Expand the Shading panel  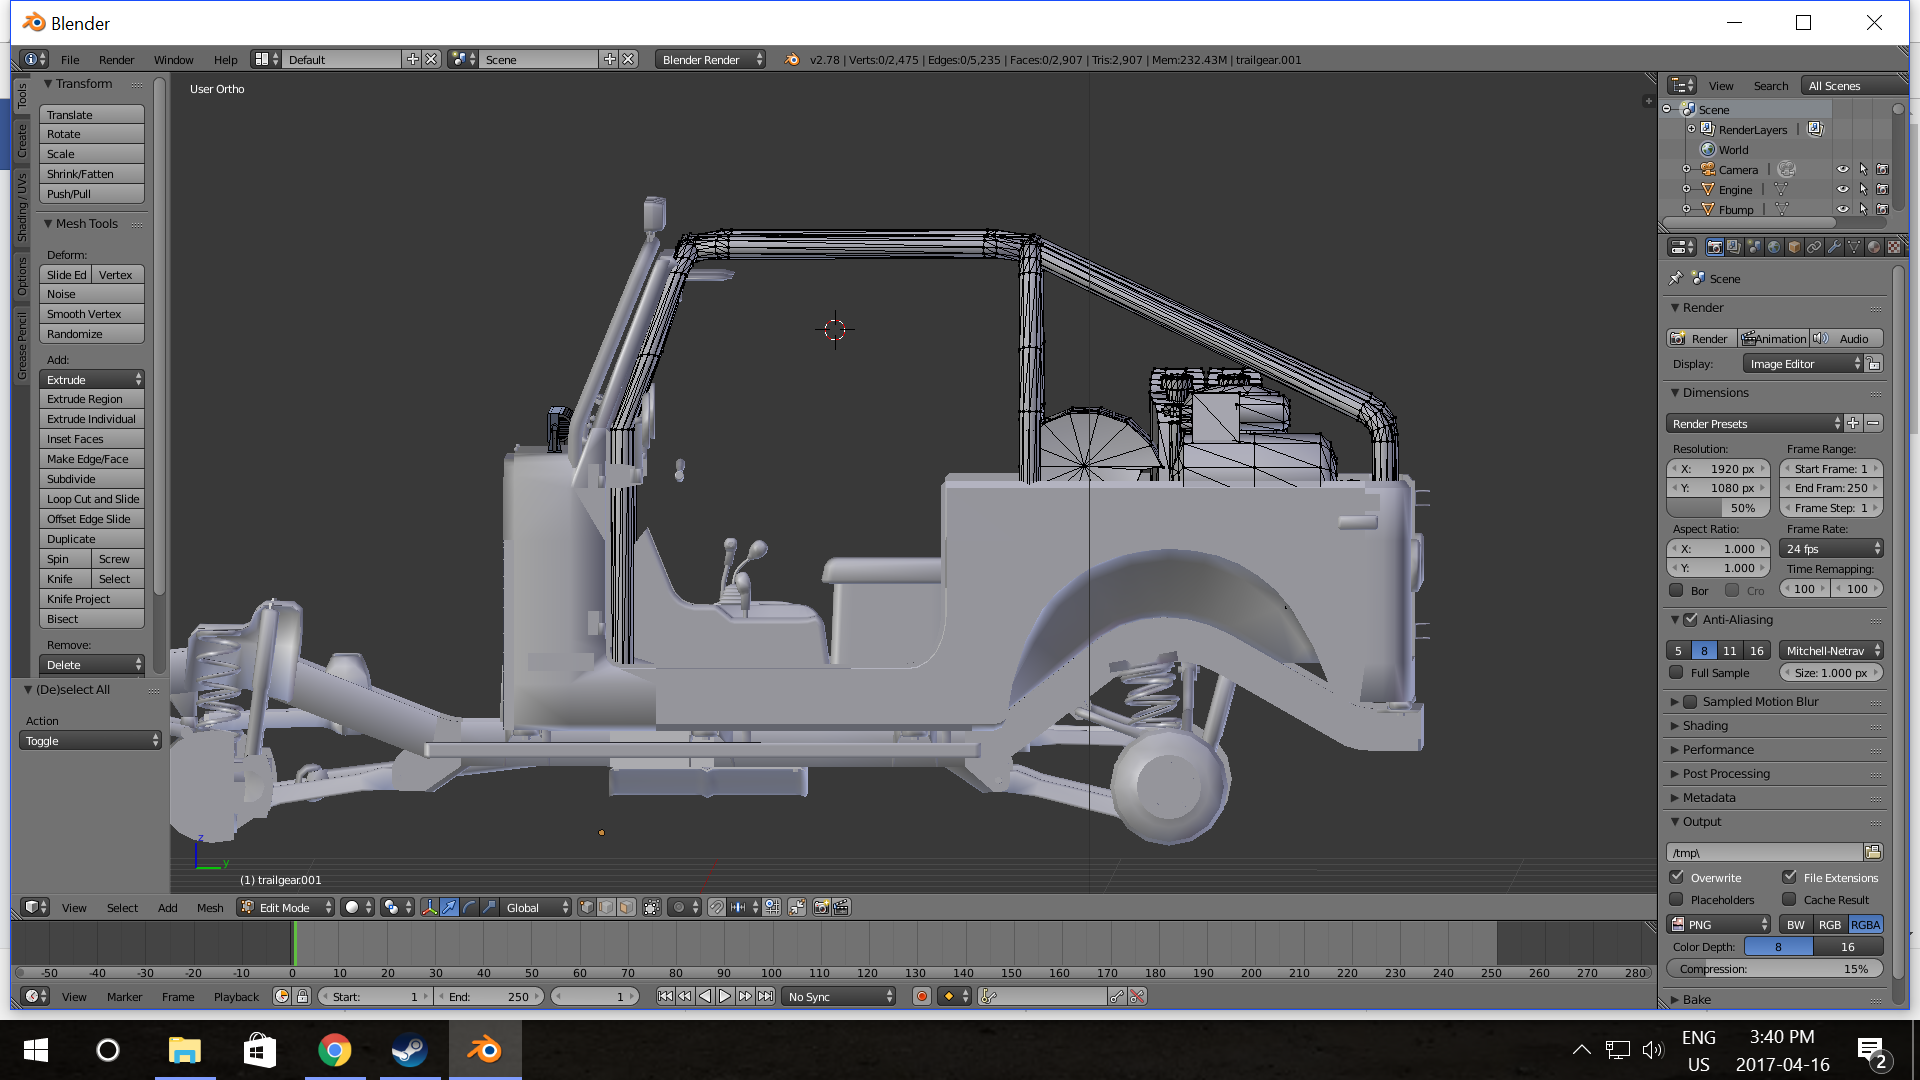[x=1704, y=725]
